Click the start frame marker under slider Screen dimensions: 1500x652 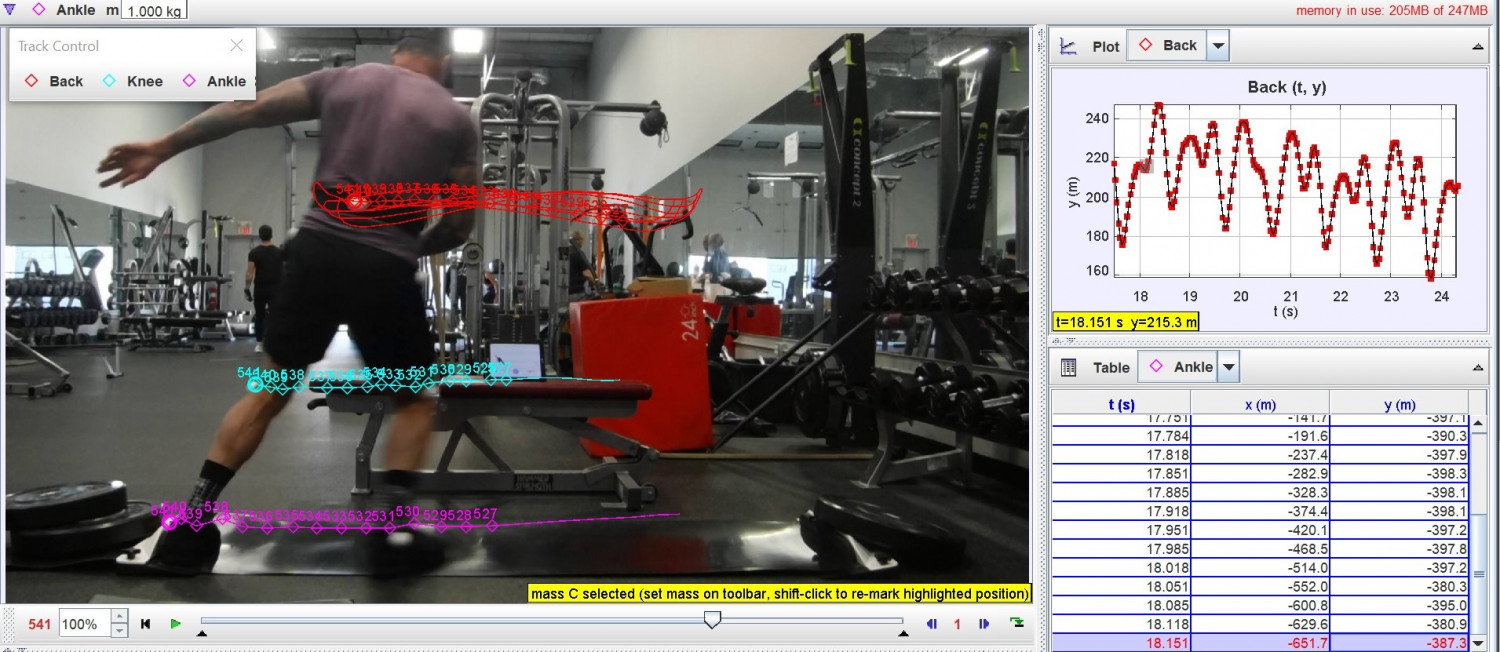[x=202, y=633]
